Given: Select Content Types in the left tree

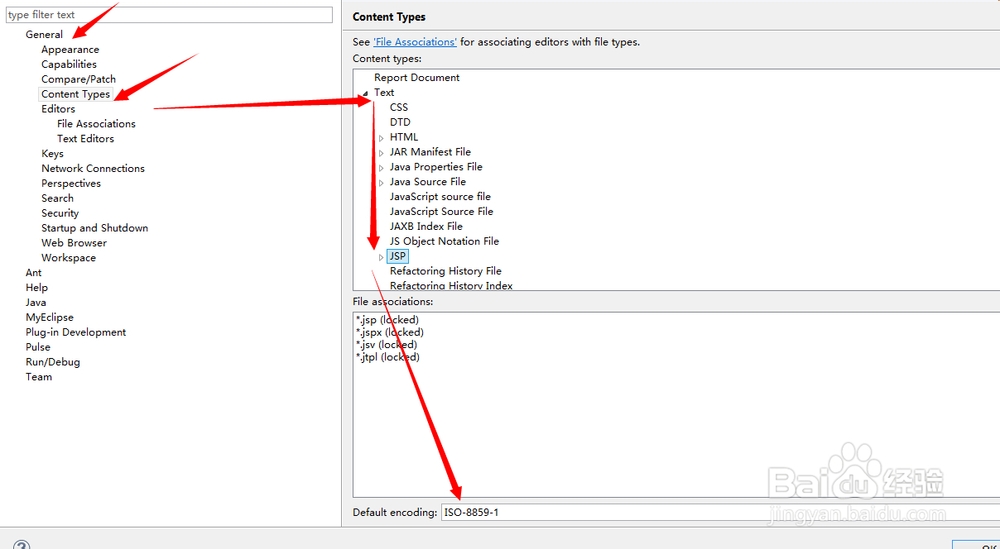Looking at the screenshot, I should point(75,94).
